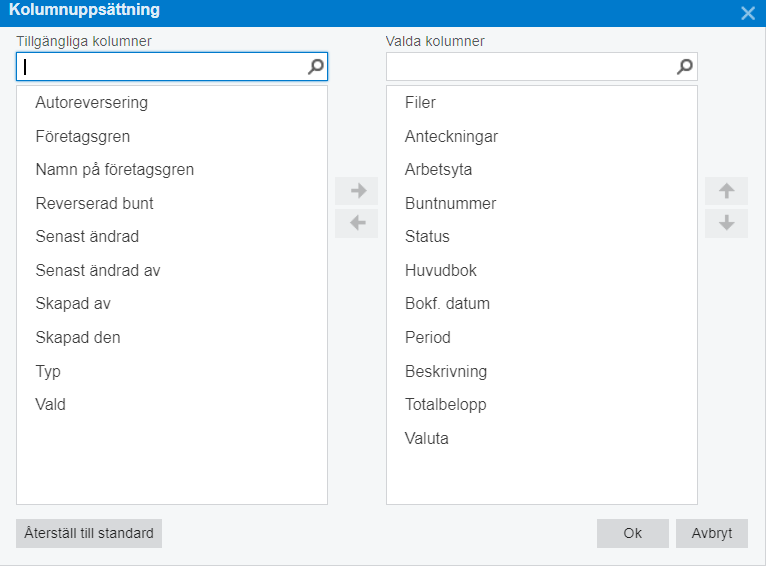Click the move-up arrow button
Image resolution: width=766 pixels, height=566 pixels.
coord(726,190)
